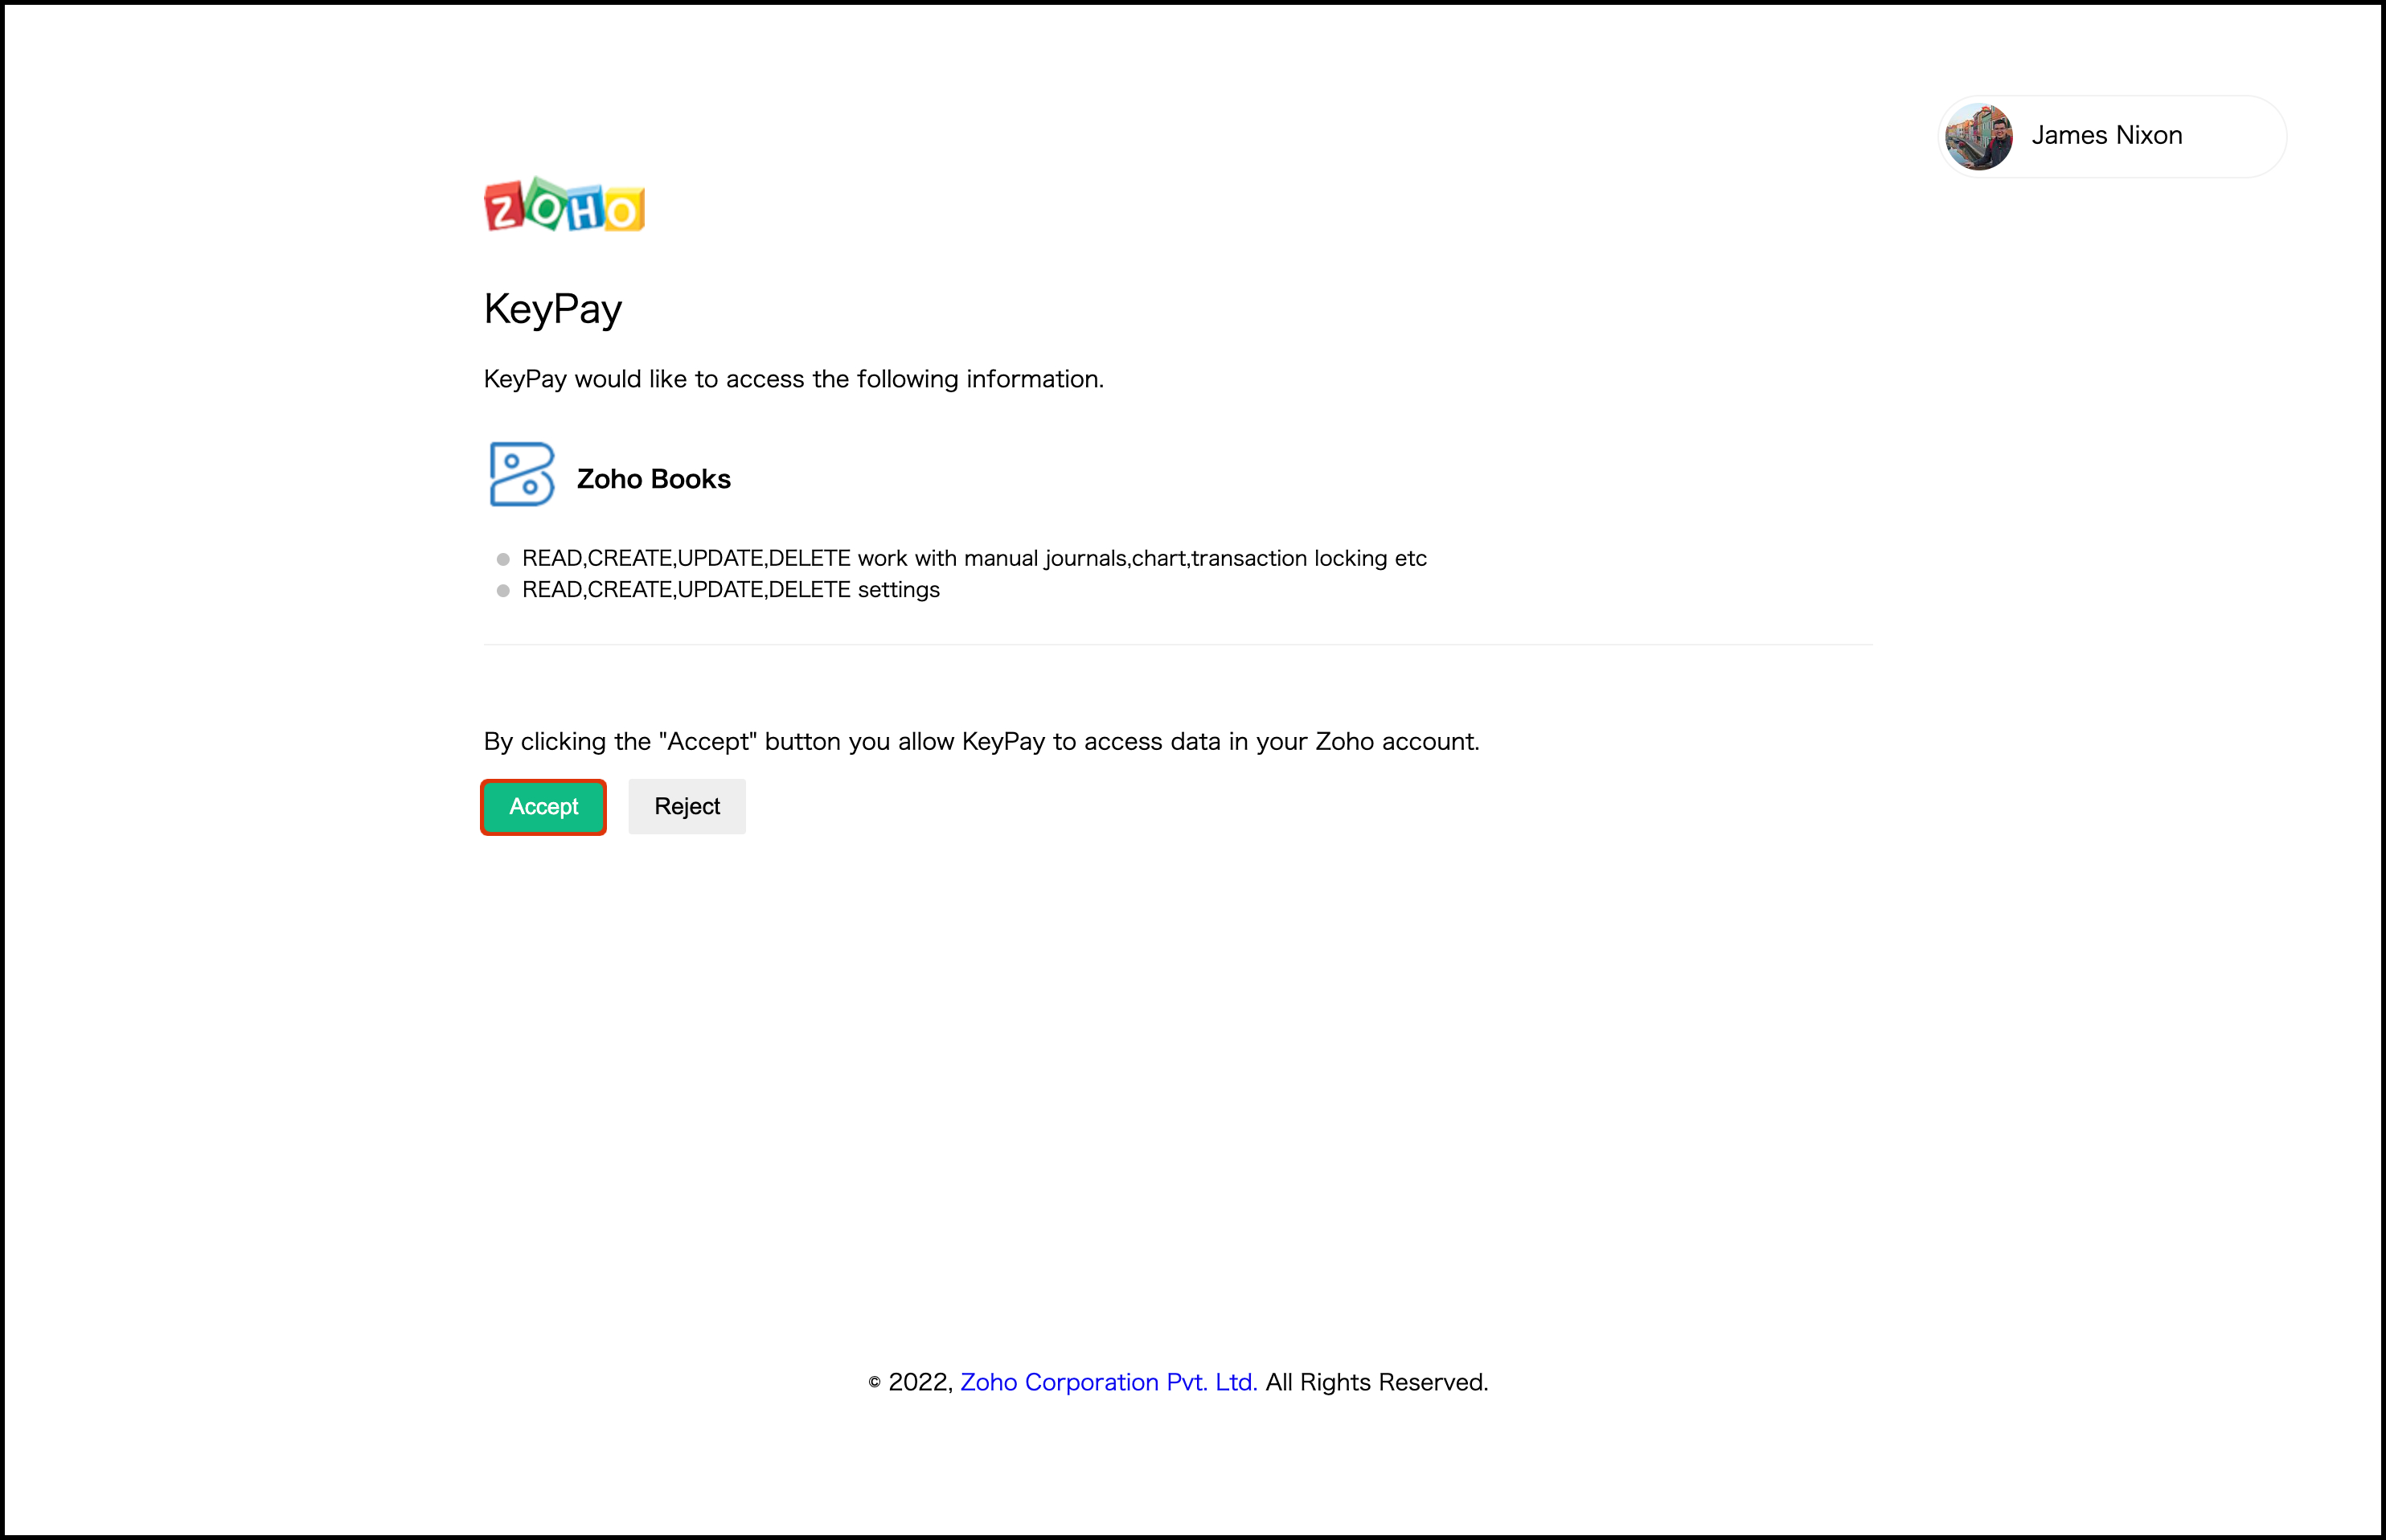
Task: Click the Zoho Books label text
Action: point(653,479)
